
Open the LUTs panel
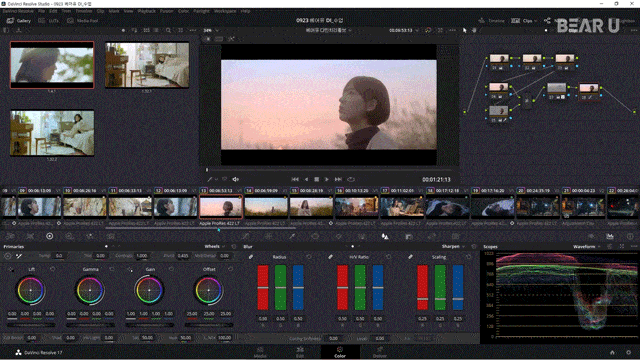click(49, 20)
